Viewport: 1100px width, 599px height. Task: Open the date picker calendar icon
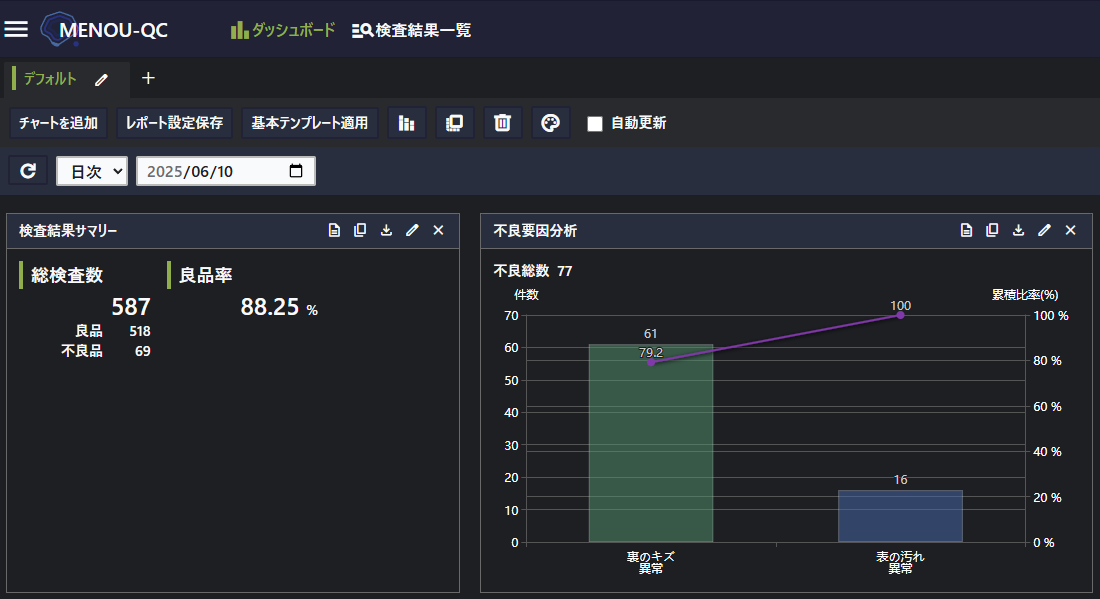click(296, 171)
